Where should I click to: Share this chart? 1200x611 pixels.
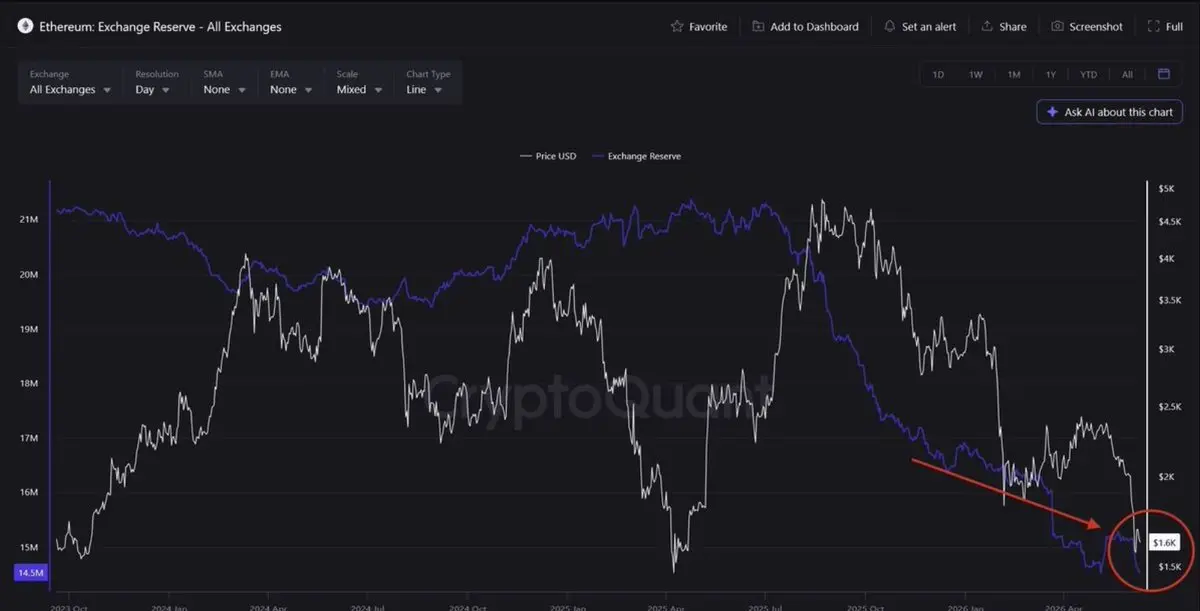(1004, 26)
